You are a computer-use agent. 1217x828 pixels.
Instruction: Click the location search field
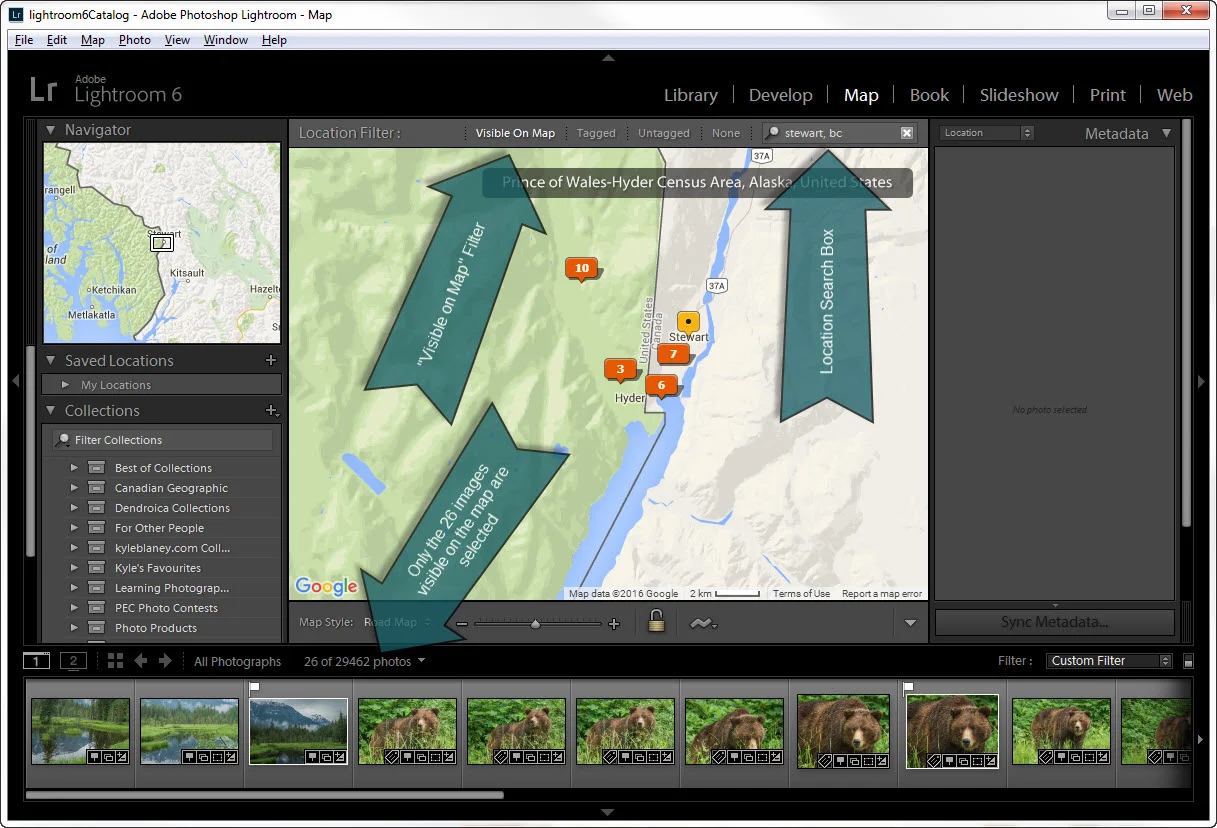tap(838, 133)
